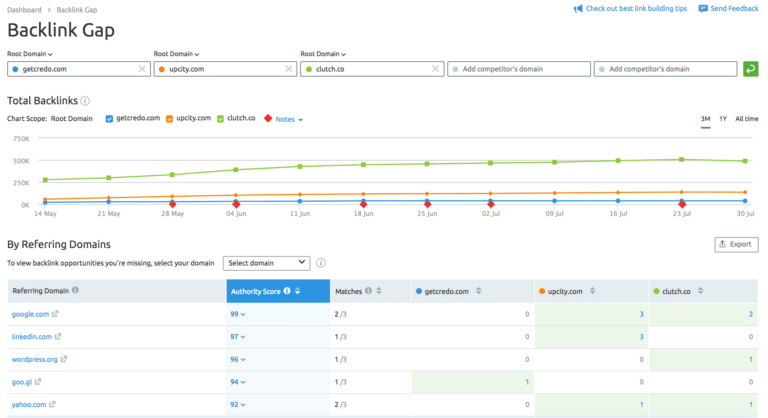The width and height of the screenshot is (768, 418).
Task: Open the Select domain dropdown
Action: (x=266, y=263)
